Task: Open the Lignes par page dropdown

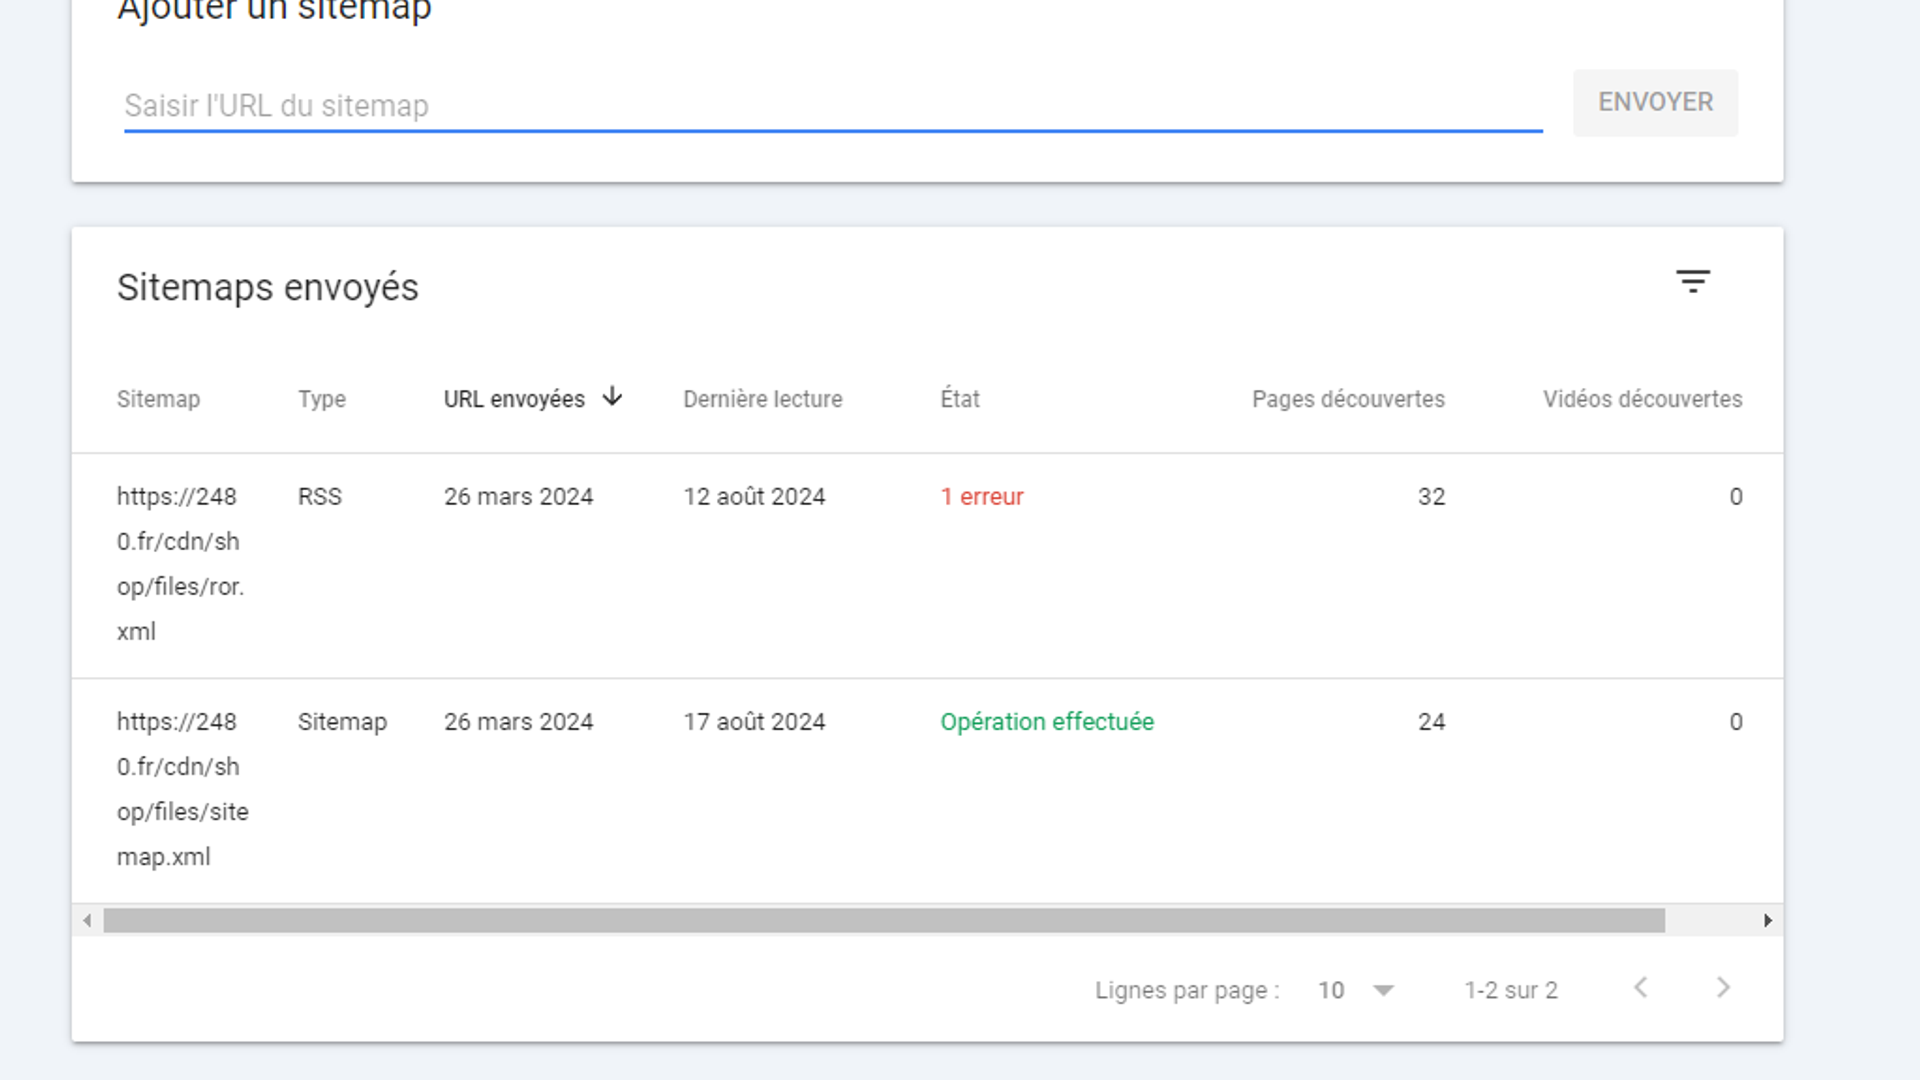Action: (1356, 990)
